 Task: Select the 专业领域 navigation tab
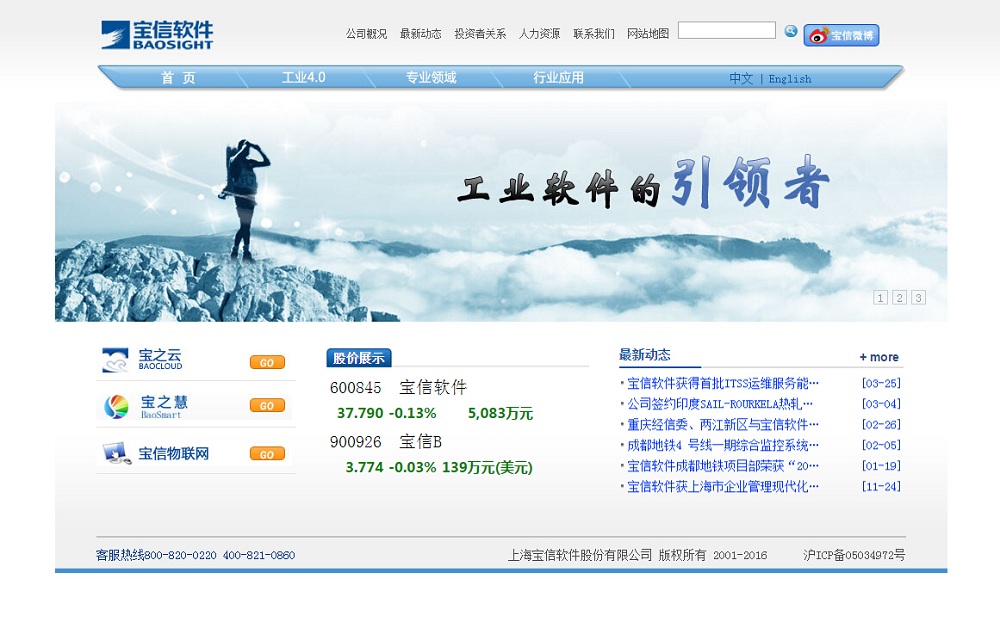(431, 78)
